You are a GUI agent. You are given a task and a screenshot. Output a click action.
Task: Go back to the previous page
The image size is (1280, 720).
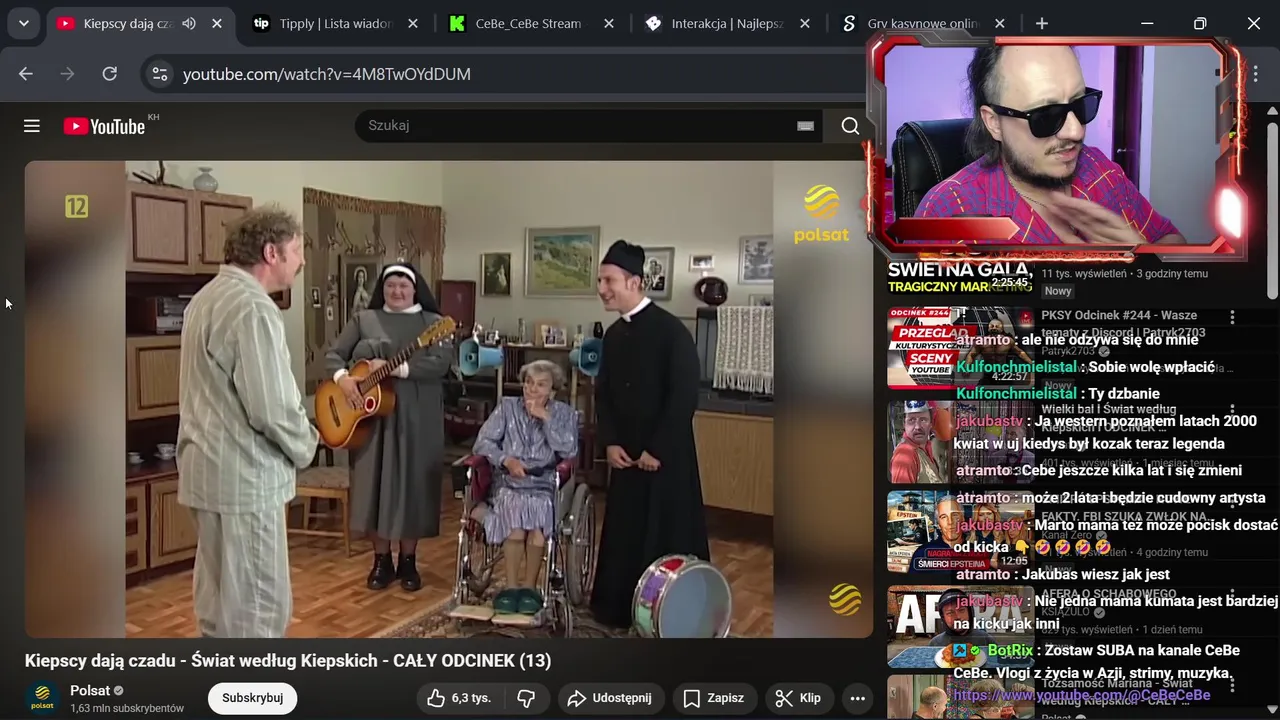point(26,74)
